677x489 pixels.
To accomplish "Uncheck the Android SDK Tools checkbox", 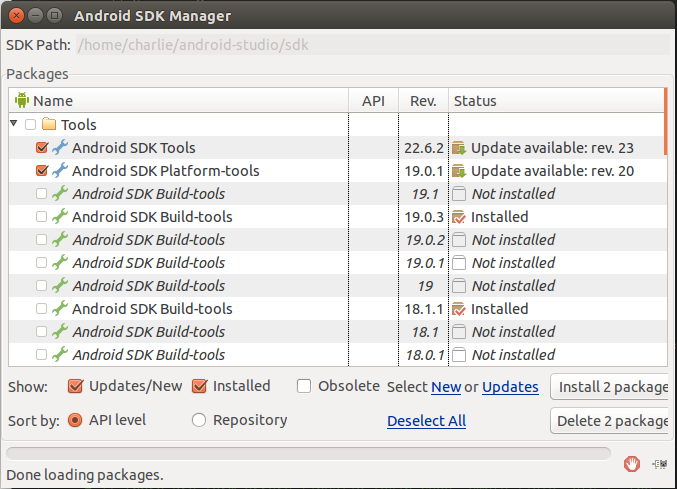I will 41,148.
